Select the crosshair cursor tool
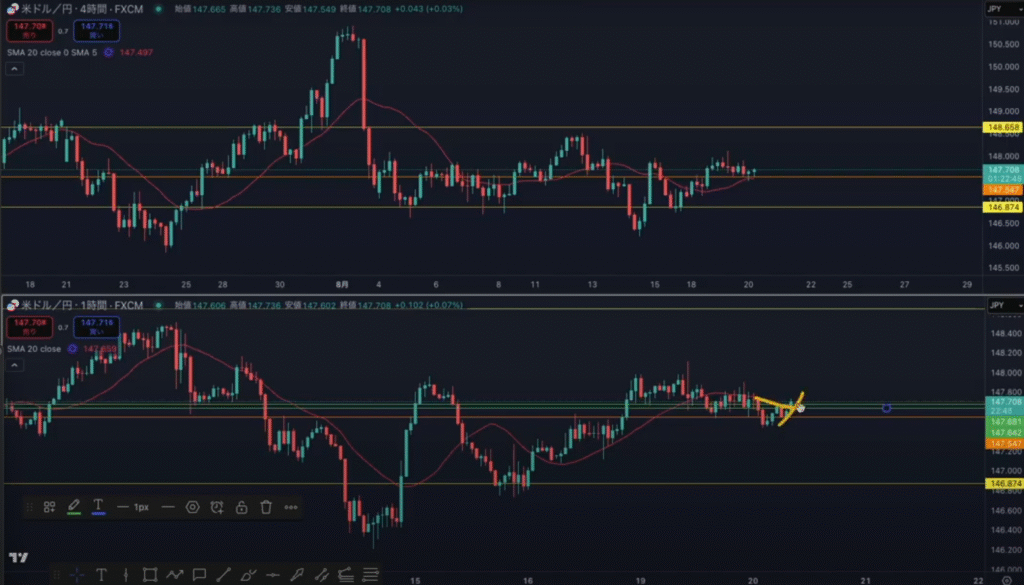Screen dimensions: 1024x585 tap(77, 575)
